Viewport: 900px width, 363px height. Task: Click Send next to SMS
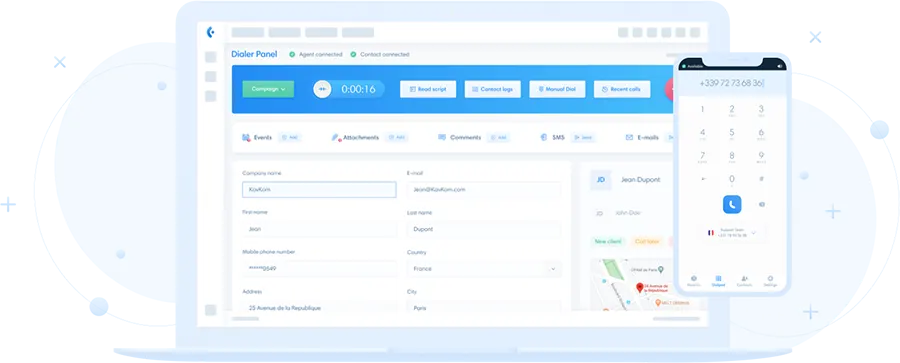(x=583, y=138)
